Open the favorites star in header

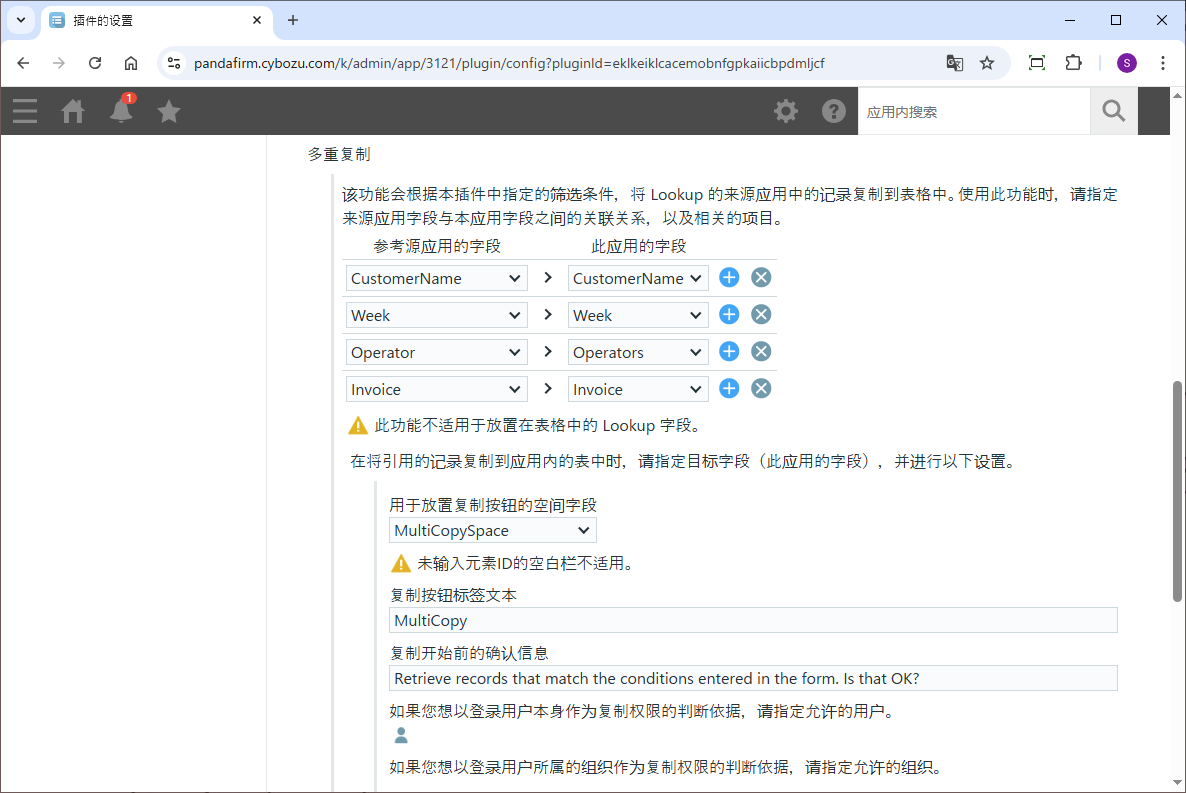click(x=169, y=111)
